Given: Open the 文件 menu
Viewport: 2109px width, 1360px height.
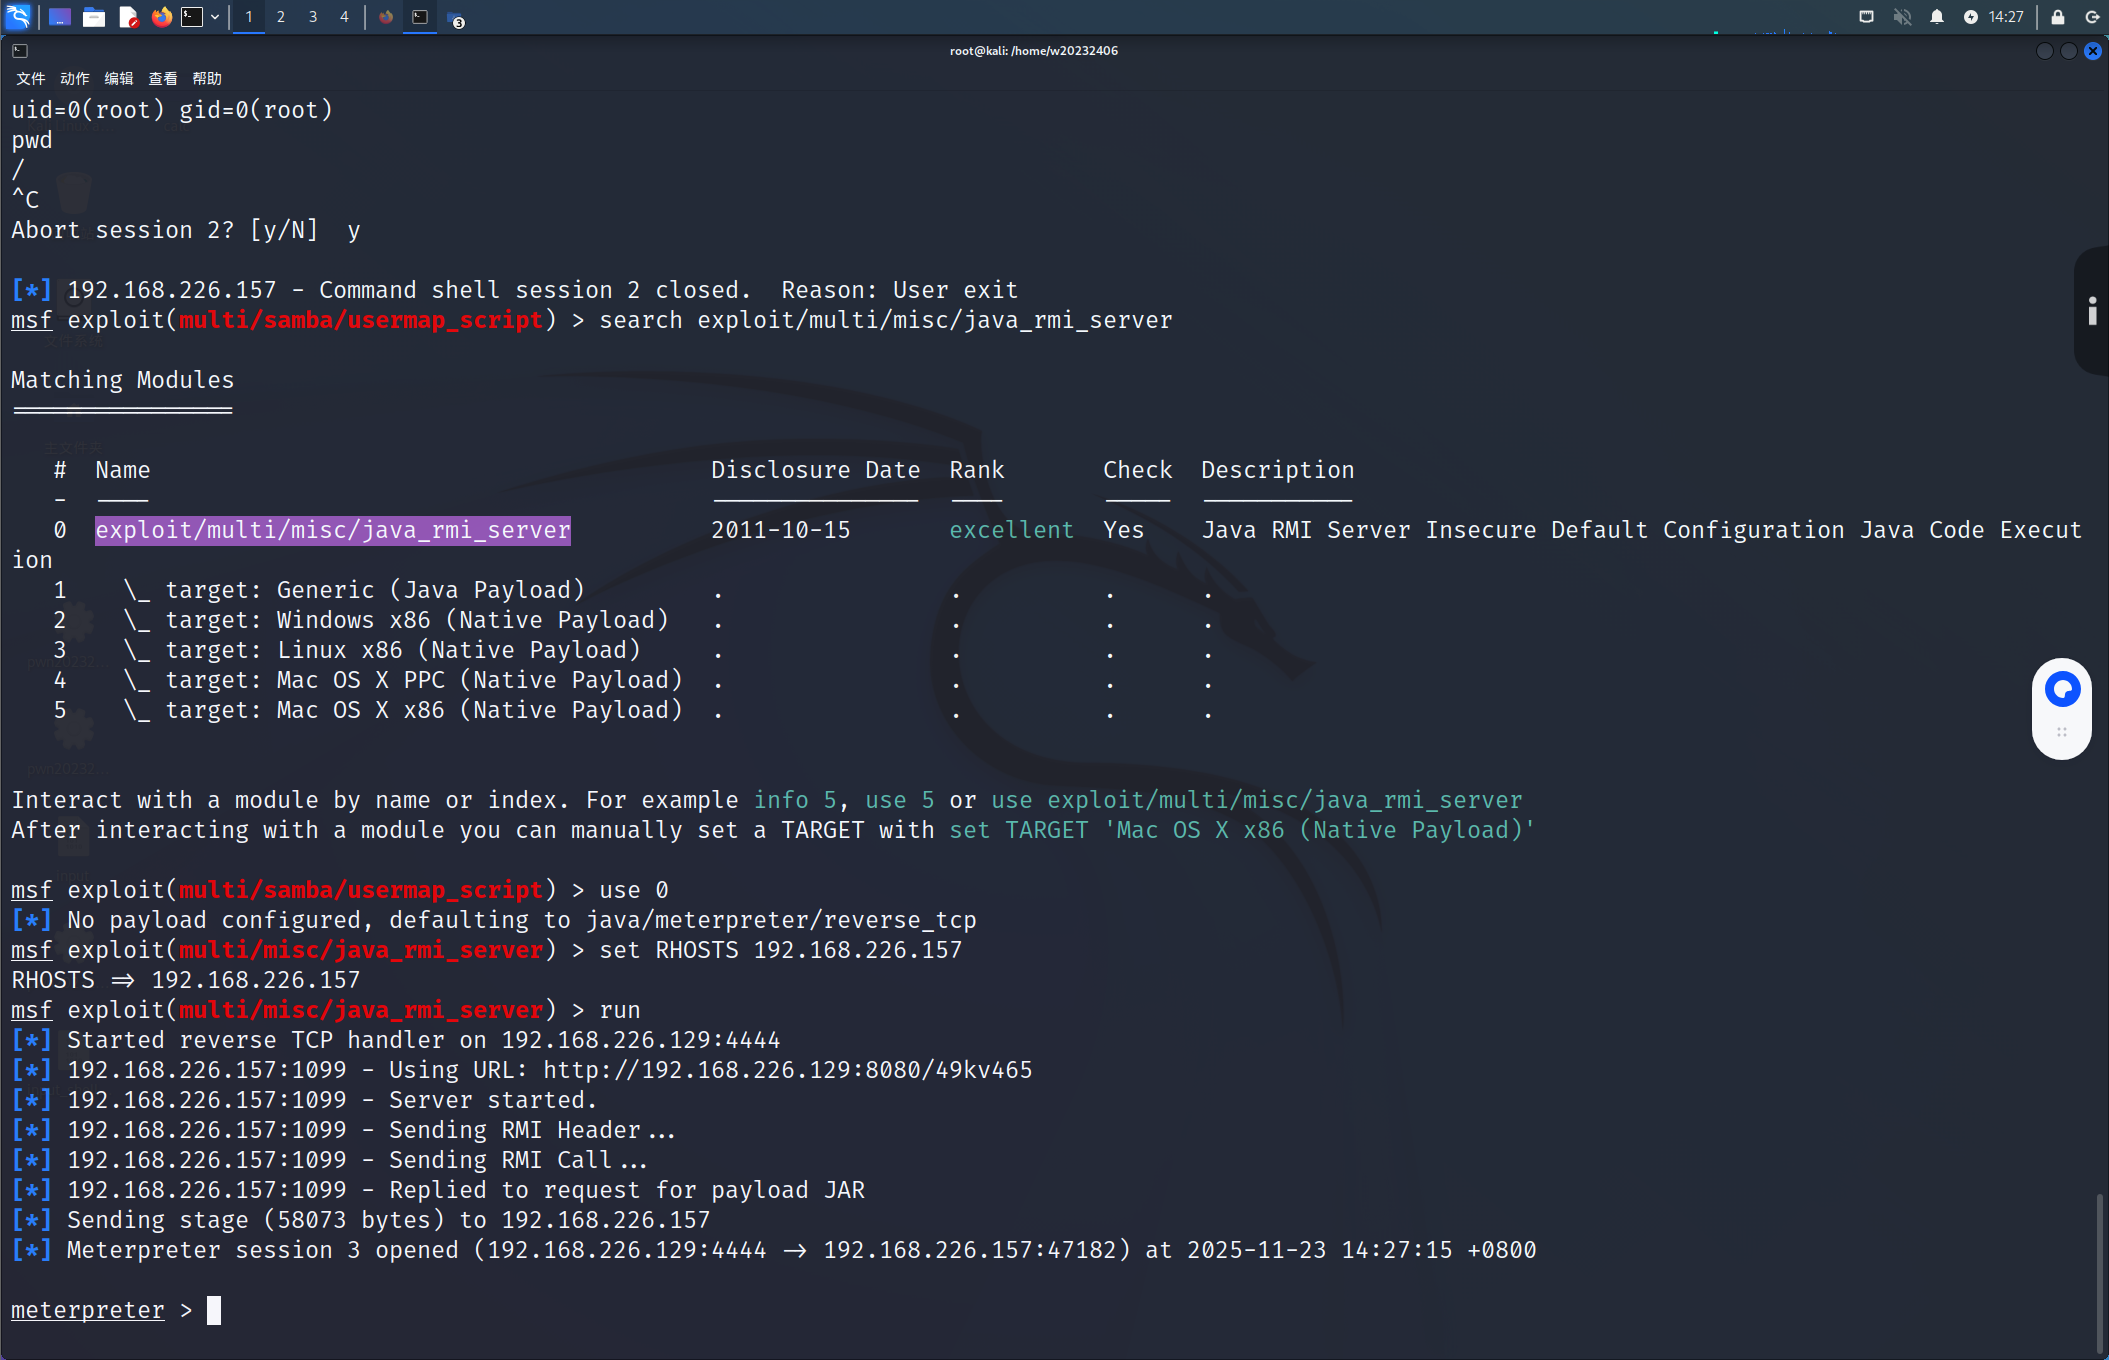Looking at the screenshot, I should pos(30,79).
